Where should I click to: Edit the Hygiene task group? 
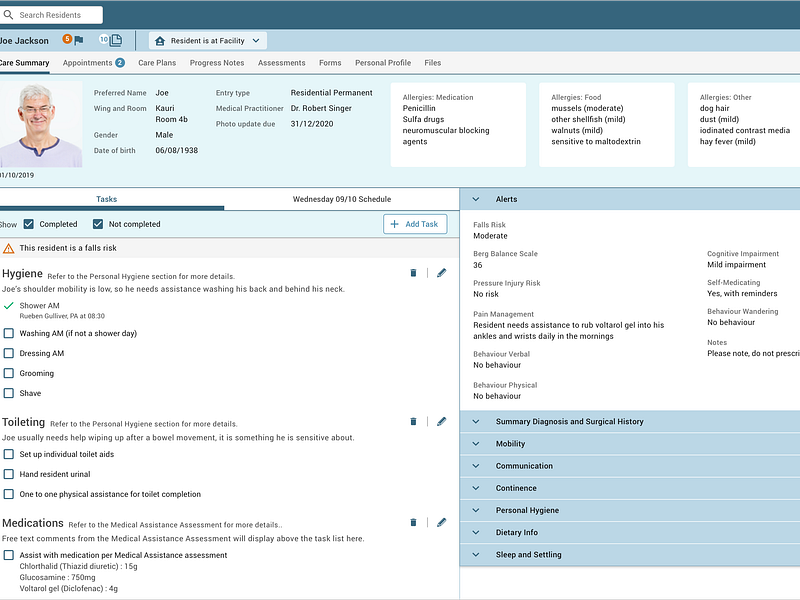441,273
